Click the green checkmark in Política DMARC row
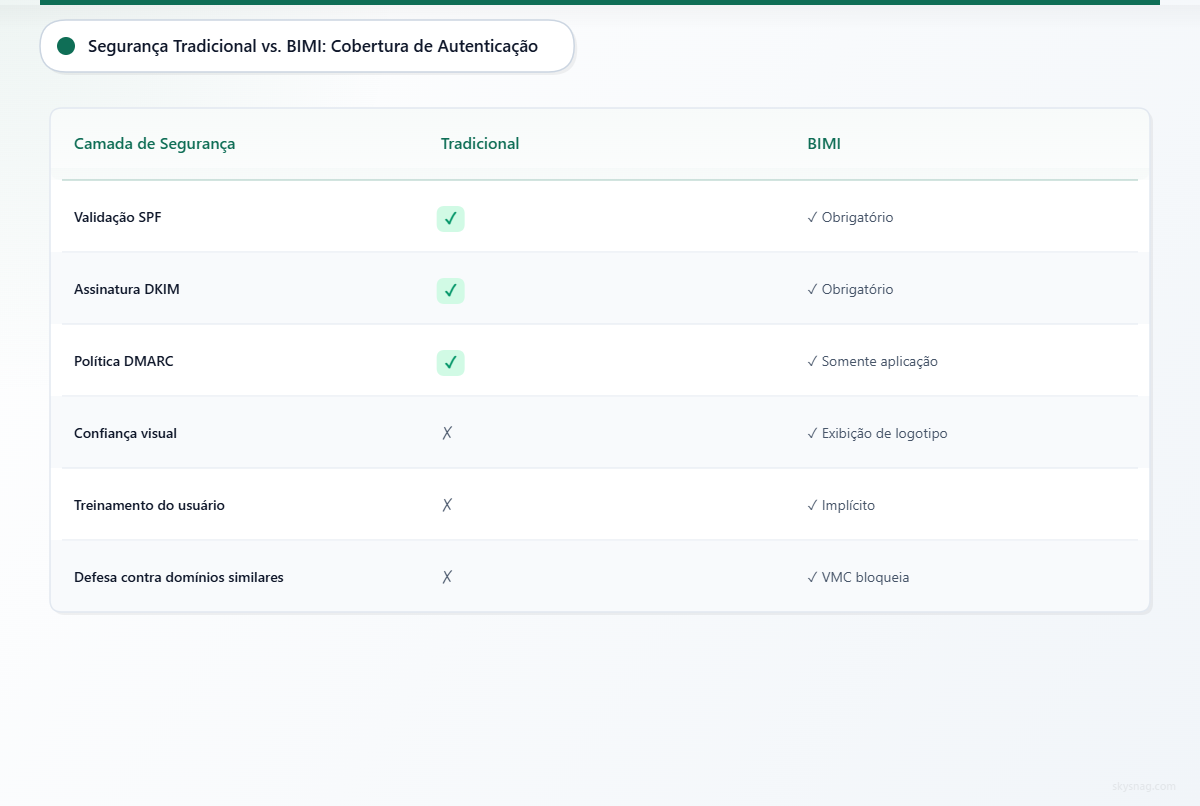Image resolution: width=1200 pixels, height=806 pixels. click(x=451, y=362)
